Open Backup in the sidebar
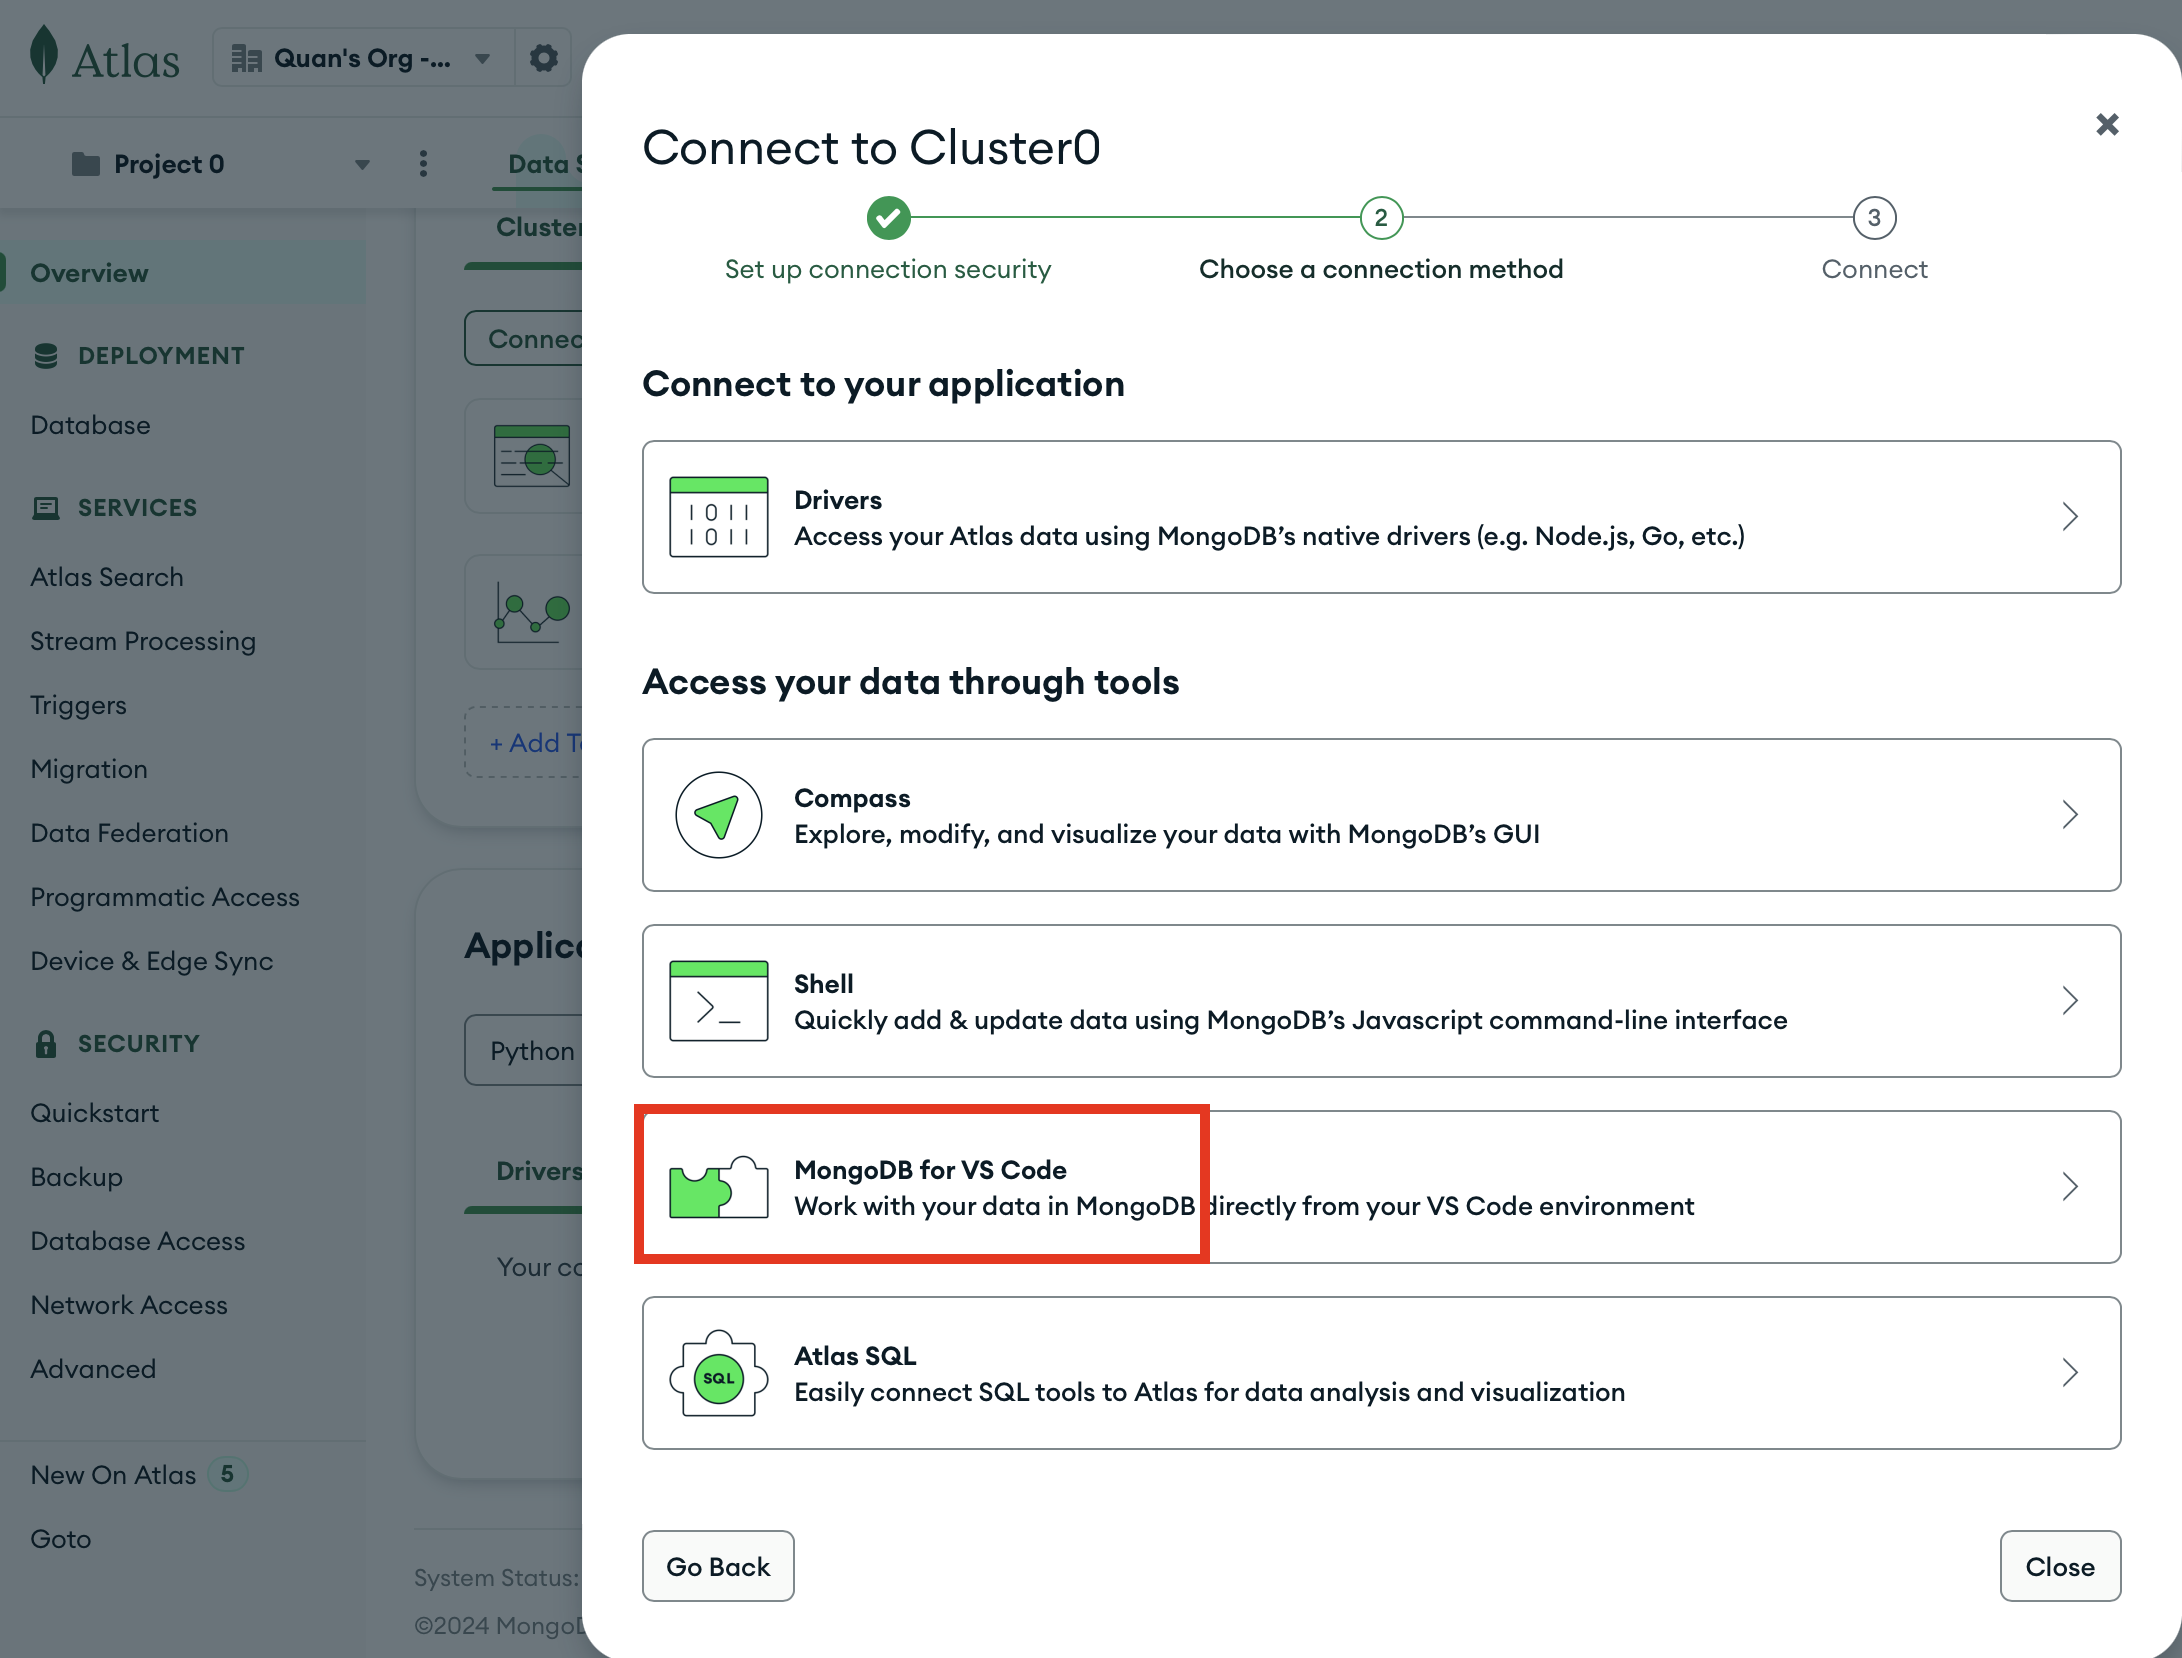 [76, 1177]
